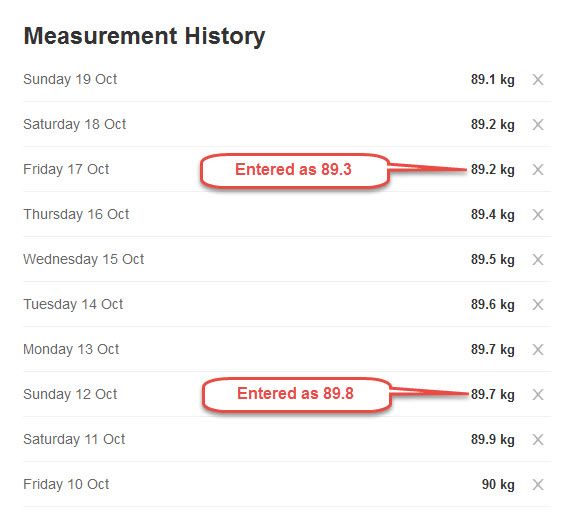The width and height of the screenshot is (579, 522).
Task: Delete the Saturday 11 Oct measurement
Action: pyautogui.click(x=538, y=439)
